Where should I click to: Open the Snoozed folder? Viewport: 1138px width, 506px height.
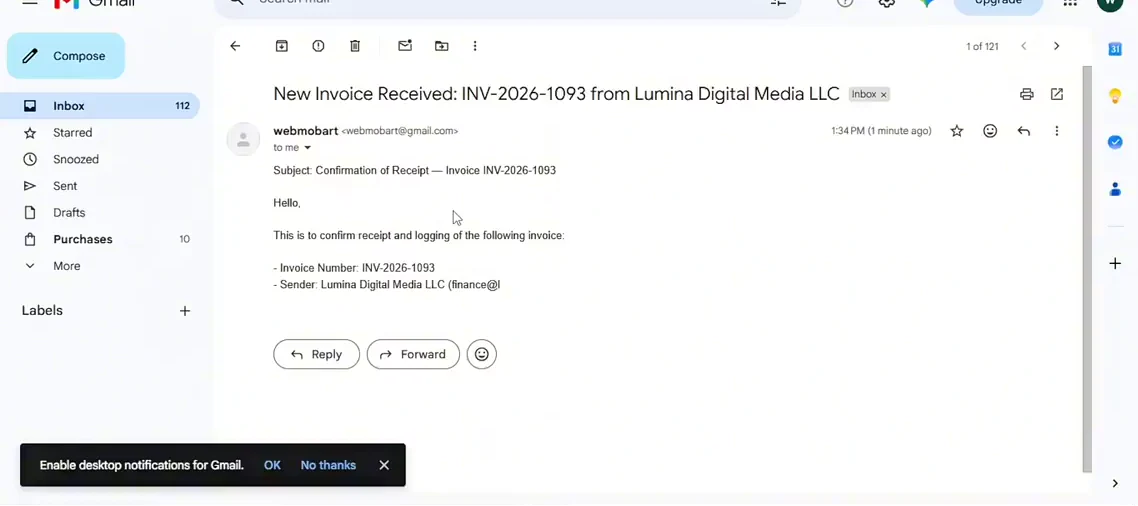(x=99, y=159)
